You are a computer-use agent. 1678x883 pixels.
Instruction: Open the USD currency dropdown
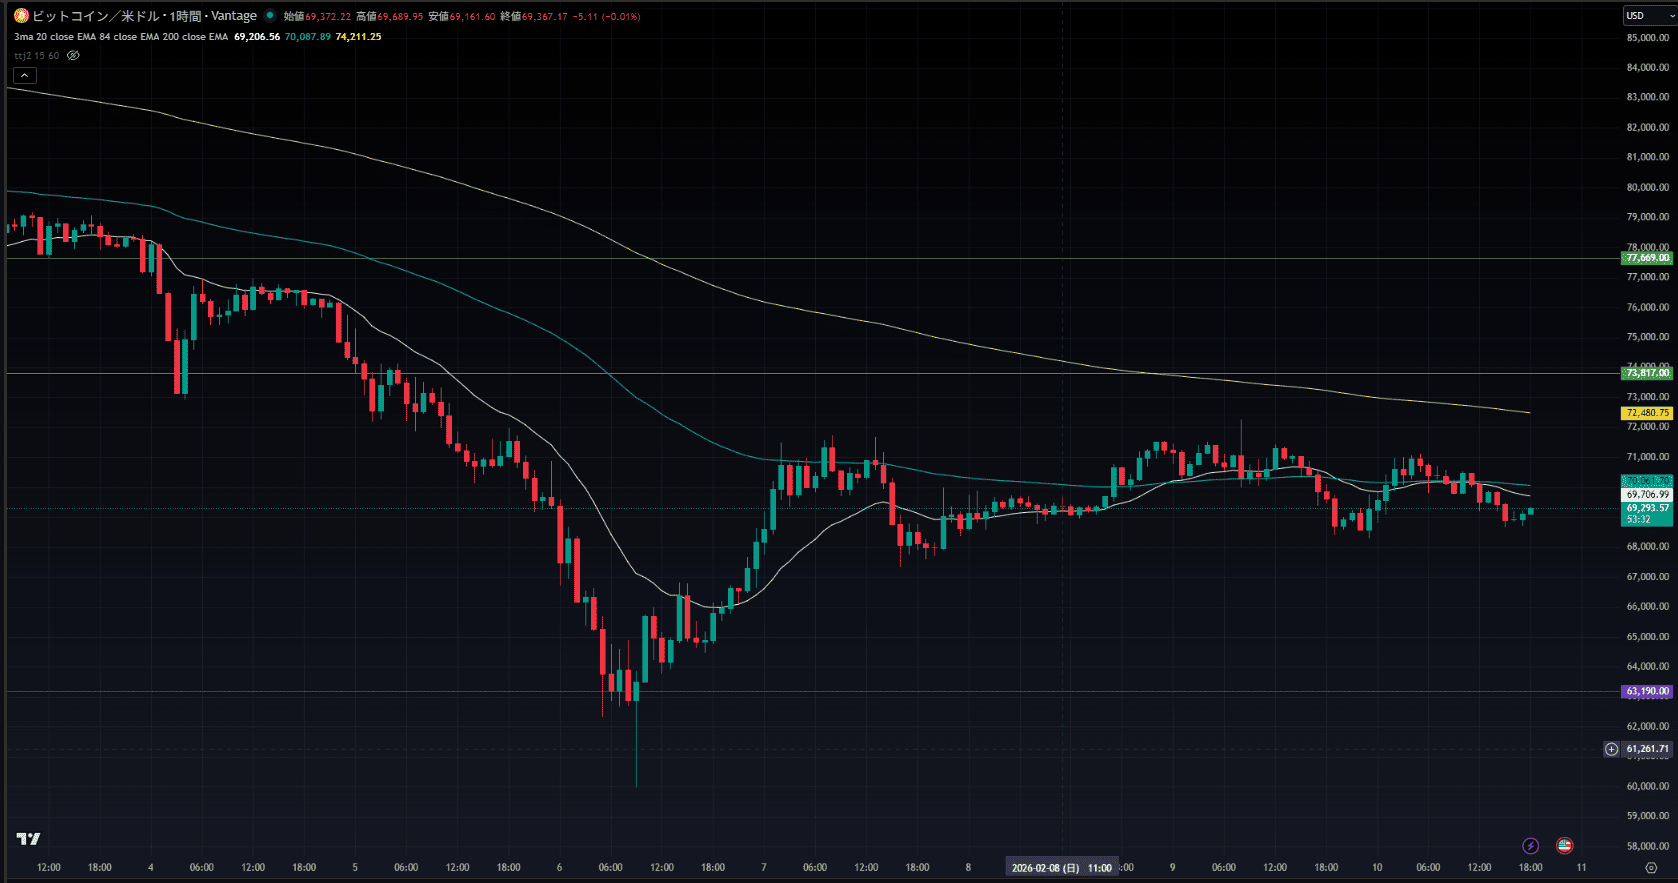click(x=1646, y=16)
